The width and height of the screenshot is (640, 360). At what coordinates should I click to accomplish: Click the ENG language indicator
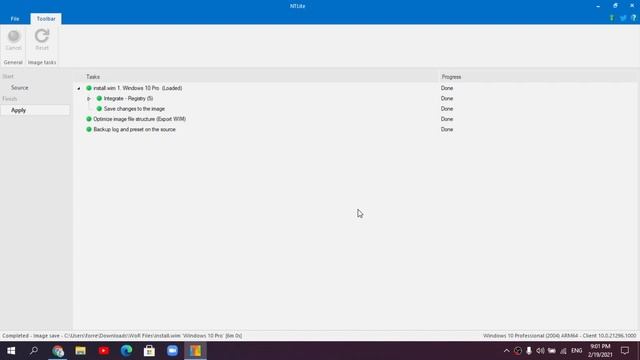click(577, 351)
